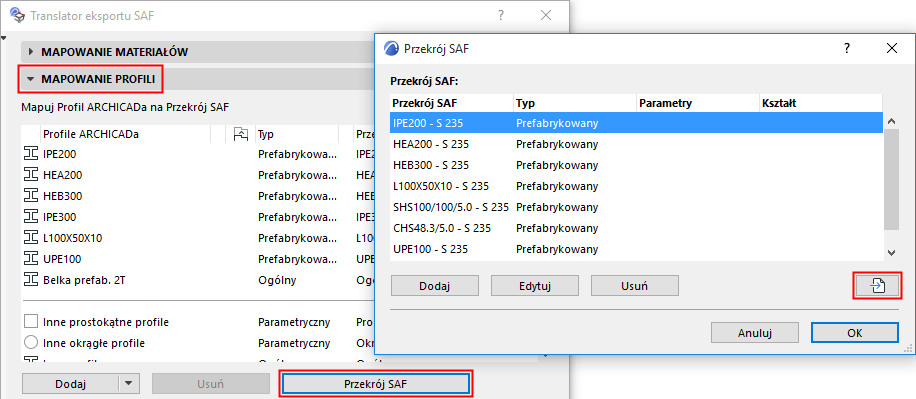Select SHS100/100/5.0 - S 235 row
Screen dimensions: 916x399
(636, 207)
